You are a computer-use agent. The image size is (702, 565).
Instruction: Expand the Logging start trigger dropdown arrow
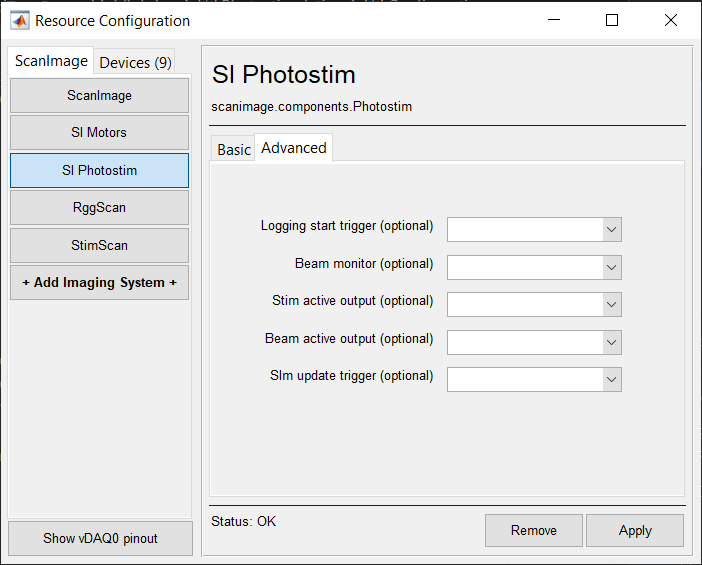click(612, 230)
